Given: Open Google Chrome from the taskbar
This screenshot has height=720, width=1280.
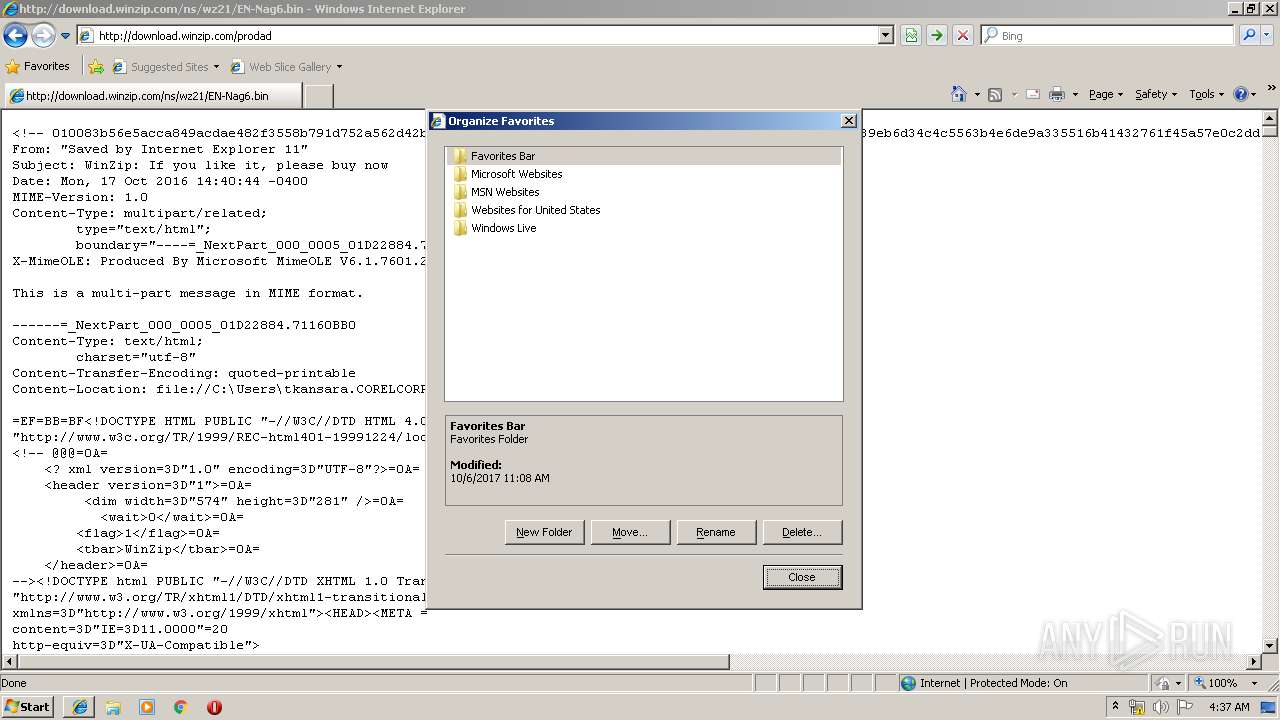Looking at the screenshot, I should (x=181, y=707).
